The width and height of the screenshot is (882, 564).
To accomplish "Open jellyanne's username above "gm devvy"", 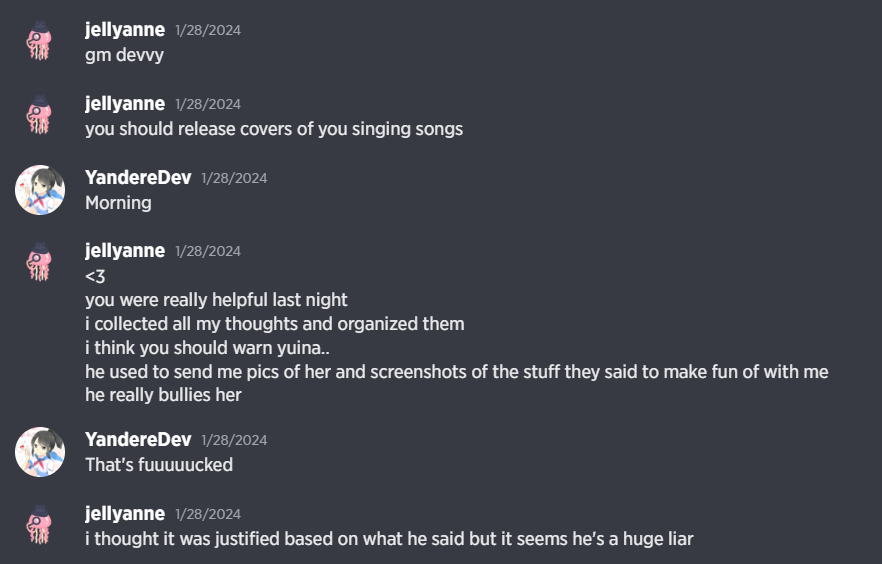I will coord(125,30).
